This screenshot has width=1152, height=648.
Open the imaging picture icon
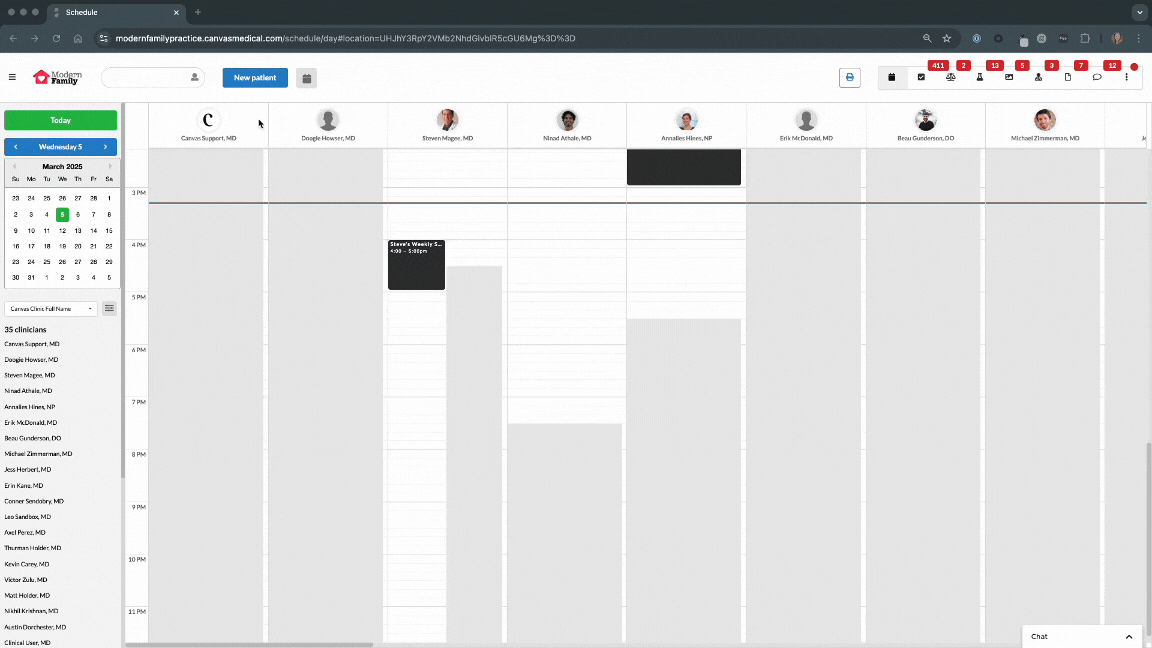click(x=1009, y=77)
